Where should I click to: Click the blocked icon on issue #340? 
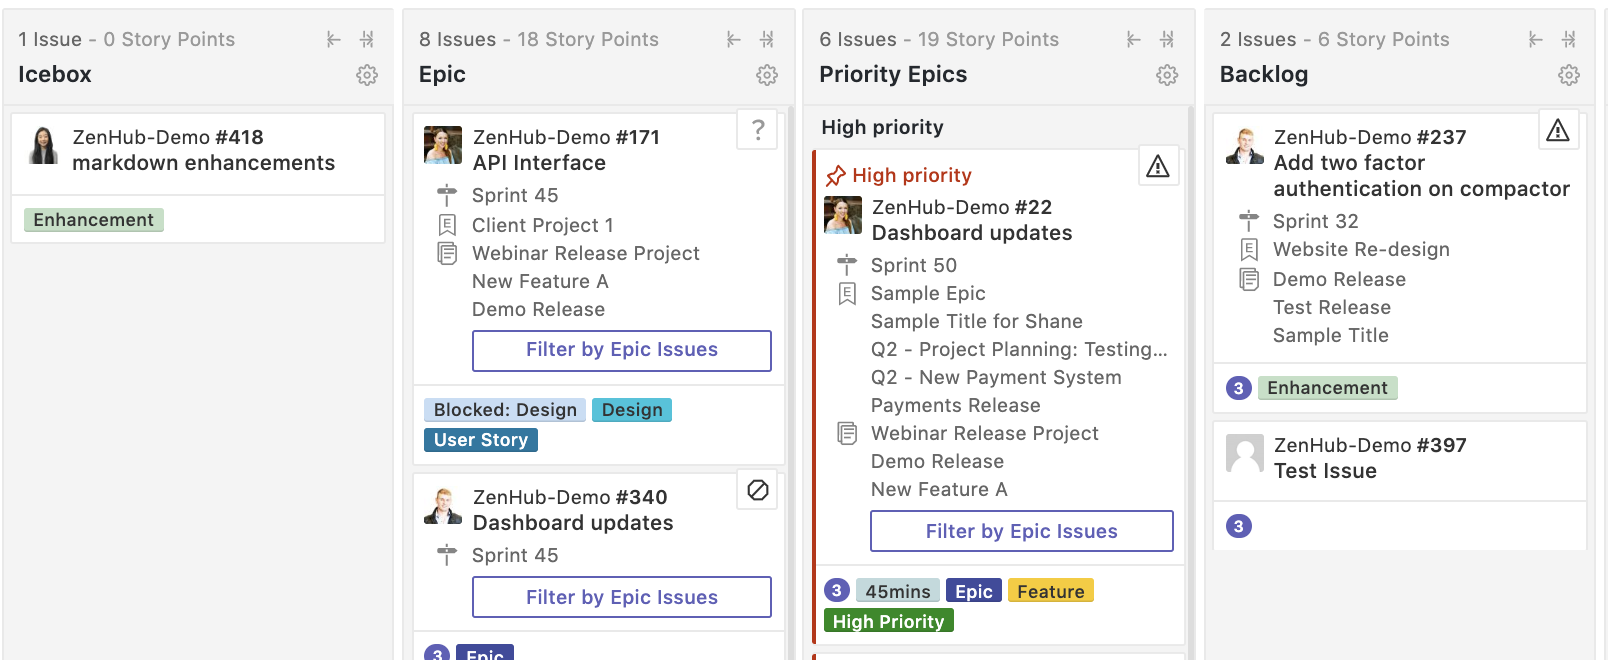click(757, 491)
